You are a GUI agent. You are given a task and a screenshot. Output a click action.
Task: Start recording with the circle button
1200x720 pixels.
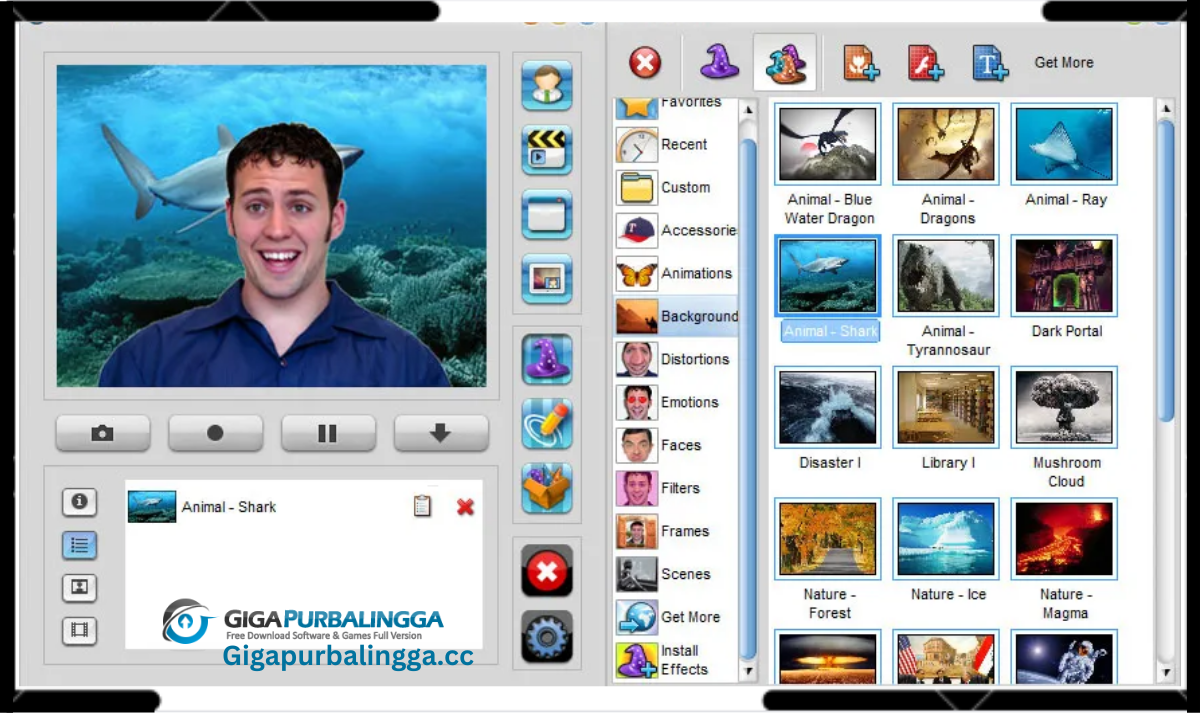tap(215, 433)
